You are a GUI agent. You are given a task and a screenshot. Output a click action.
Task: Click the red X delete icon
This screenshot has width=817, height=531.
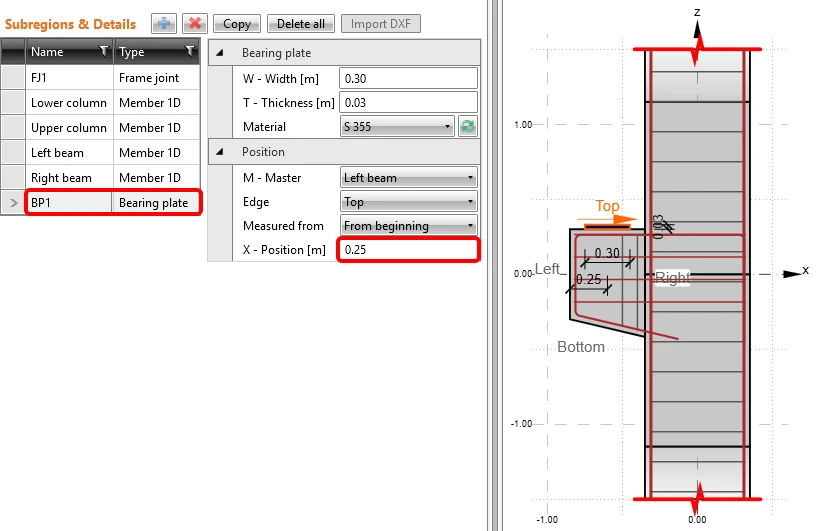pyautogui.click(x=195, y=23)
